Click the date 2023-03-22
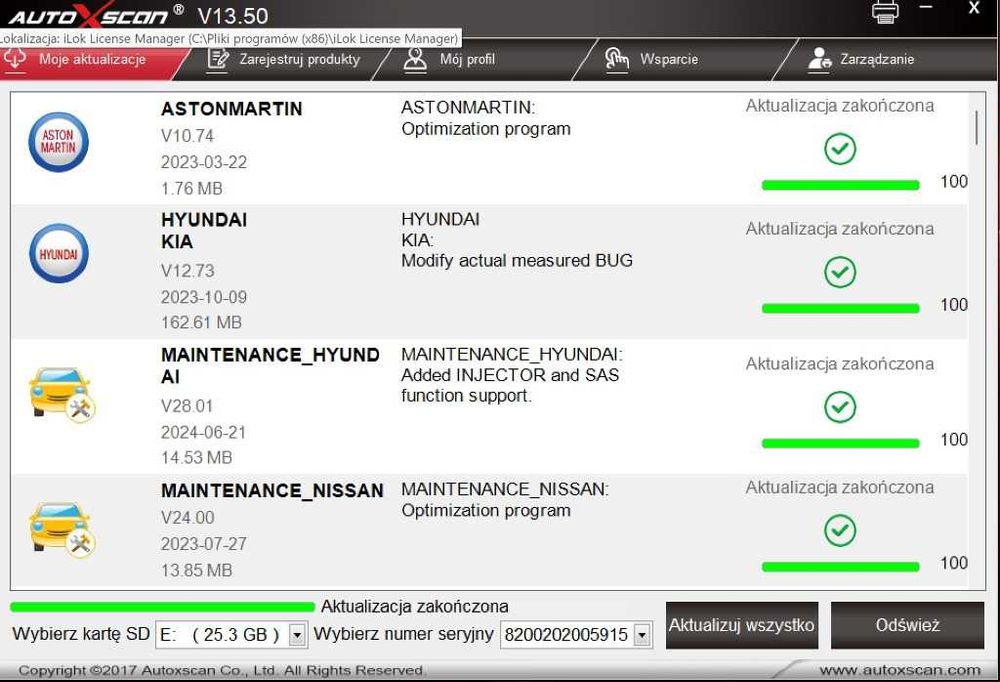The width and height of the screenshot is (1000, 682). 203,162
